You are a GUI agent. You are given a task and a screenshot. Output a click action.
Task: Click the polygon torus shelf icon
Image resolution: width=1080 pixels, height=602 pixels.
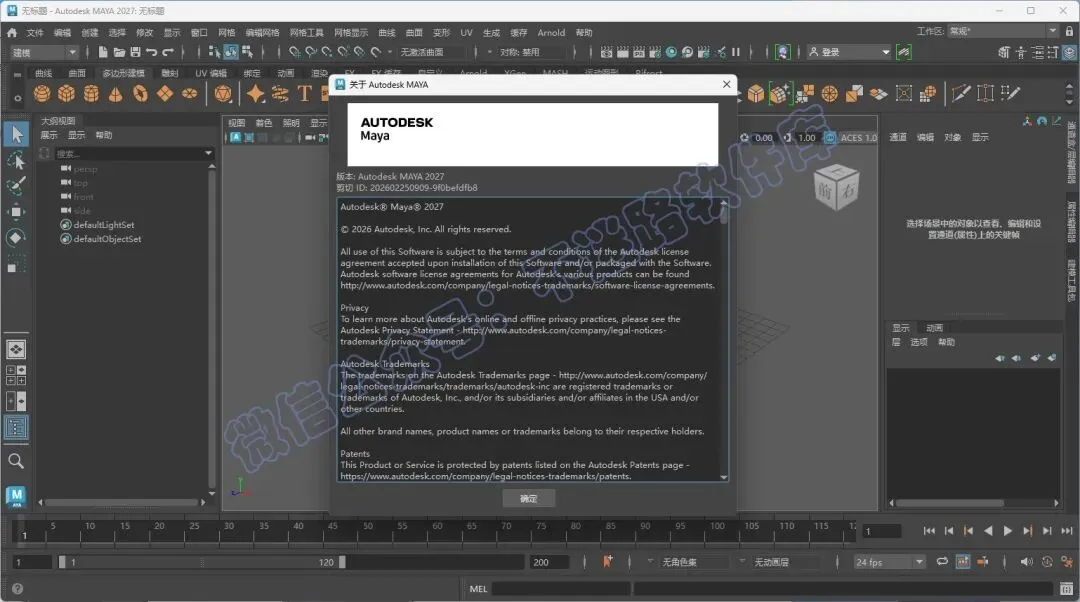[x=141, y=93]
